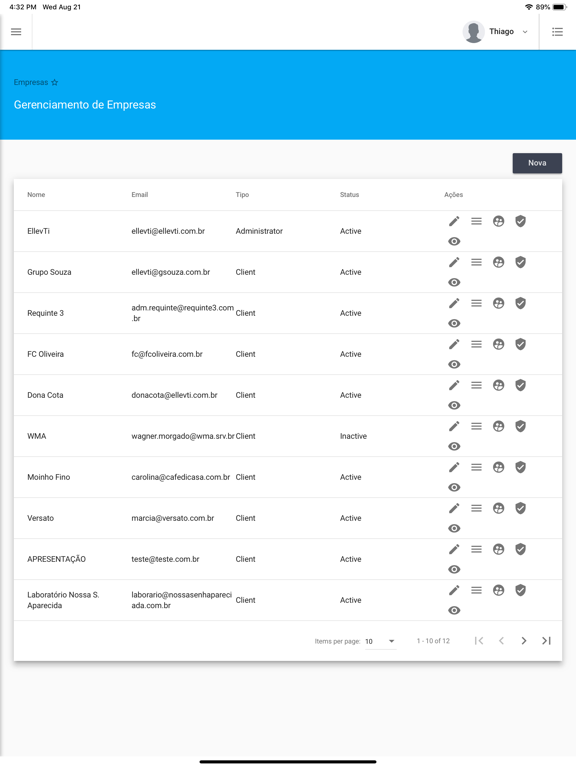576x768 pixels.
Task: View FC Oliveira with the eye icon
Action: click(x=454, y=364)
